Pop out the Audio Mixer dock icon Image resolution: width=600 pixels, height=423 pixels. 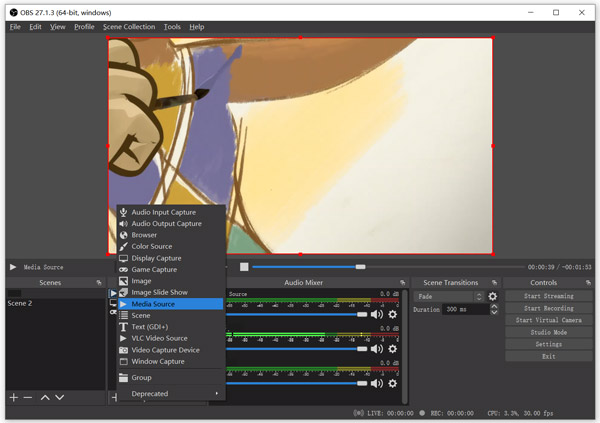pos(403,283)
